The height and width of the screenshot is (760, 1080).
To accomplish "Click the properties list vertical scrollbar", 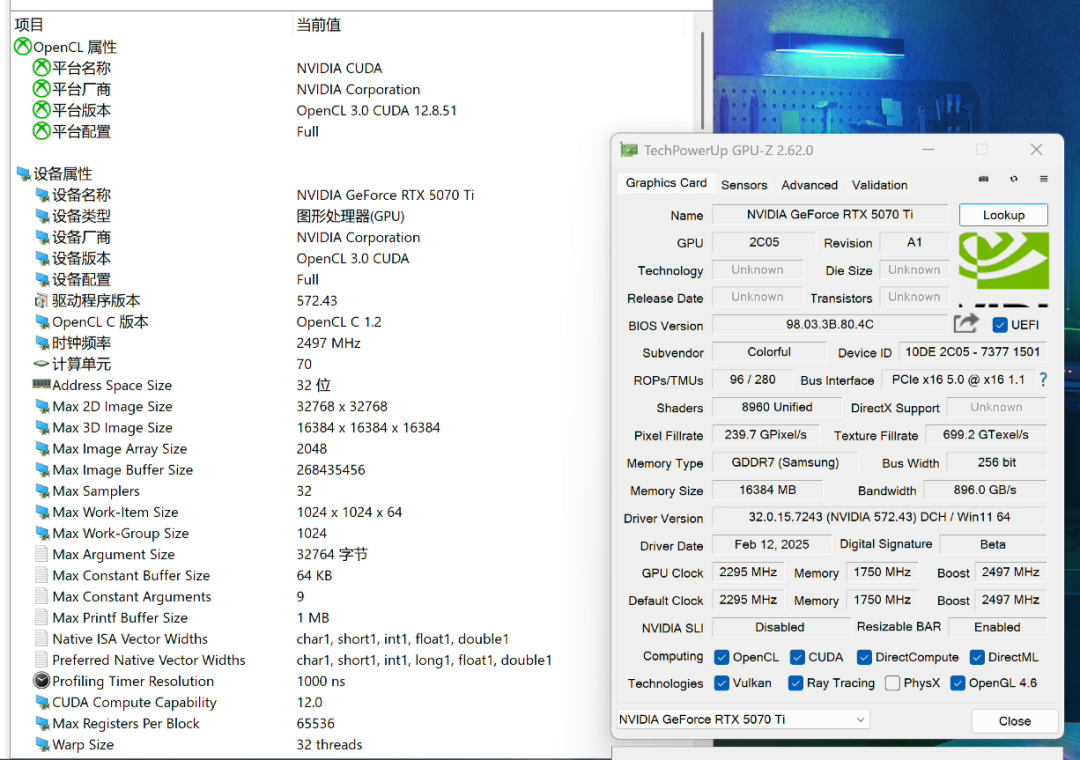I will [x=702, y=79].
